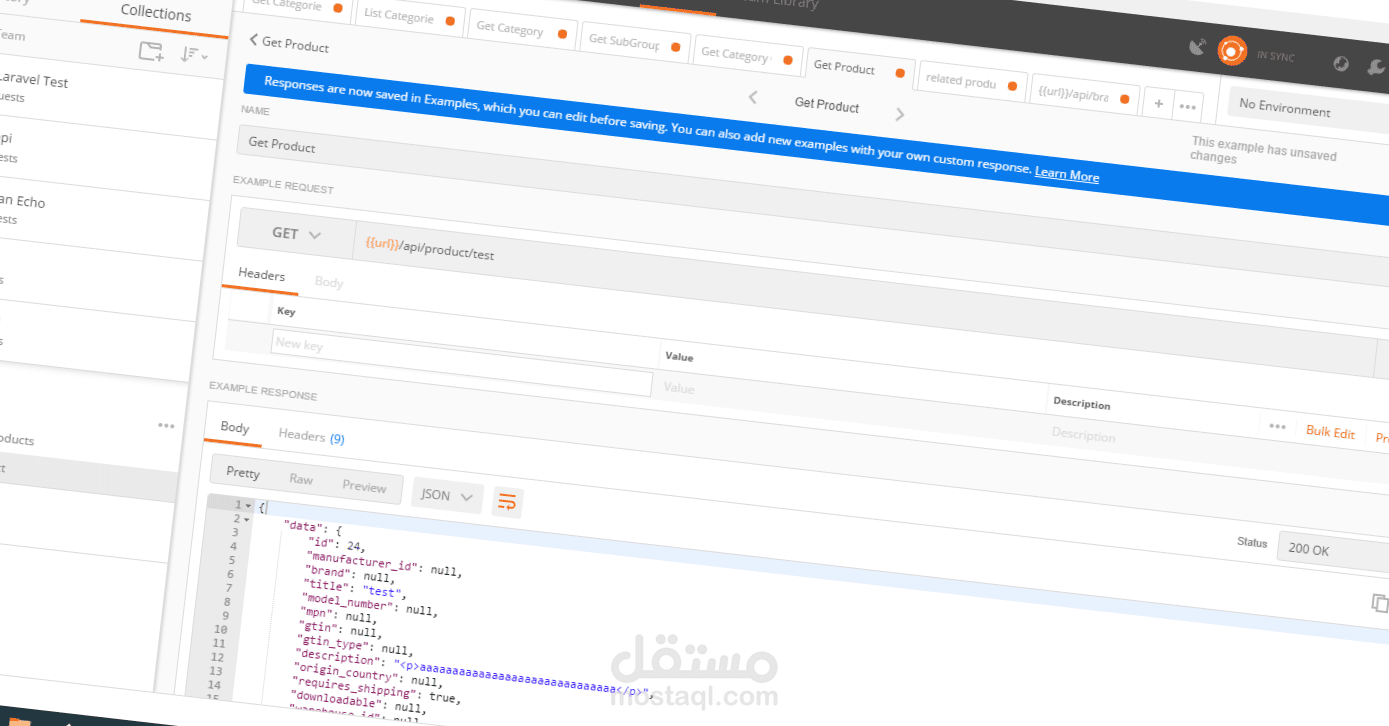
Task: Open the {{url}}/api/bra request tab
Action: pos(1073,95)
